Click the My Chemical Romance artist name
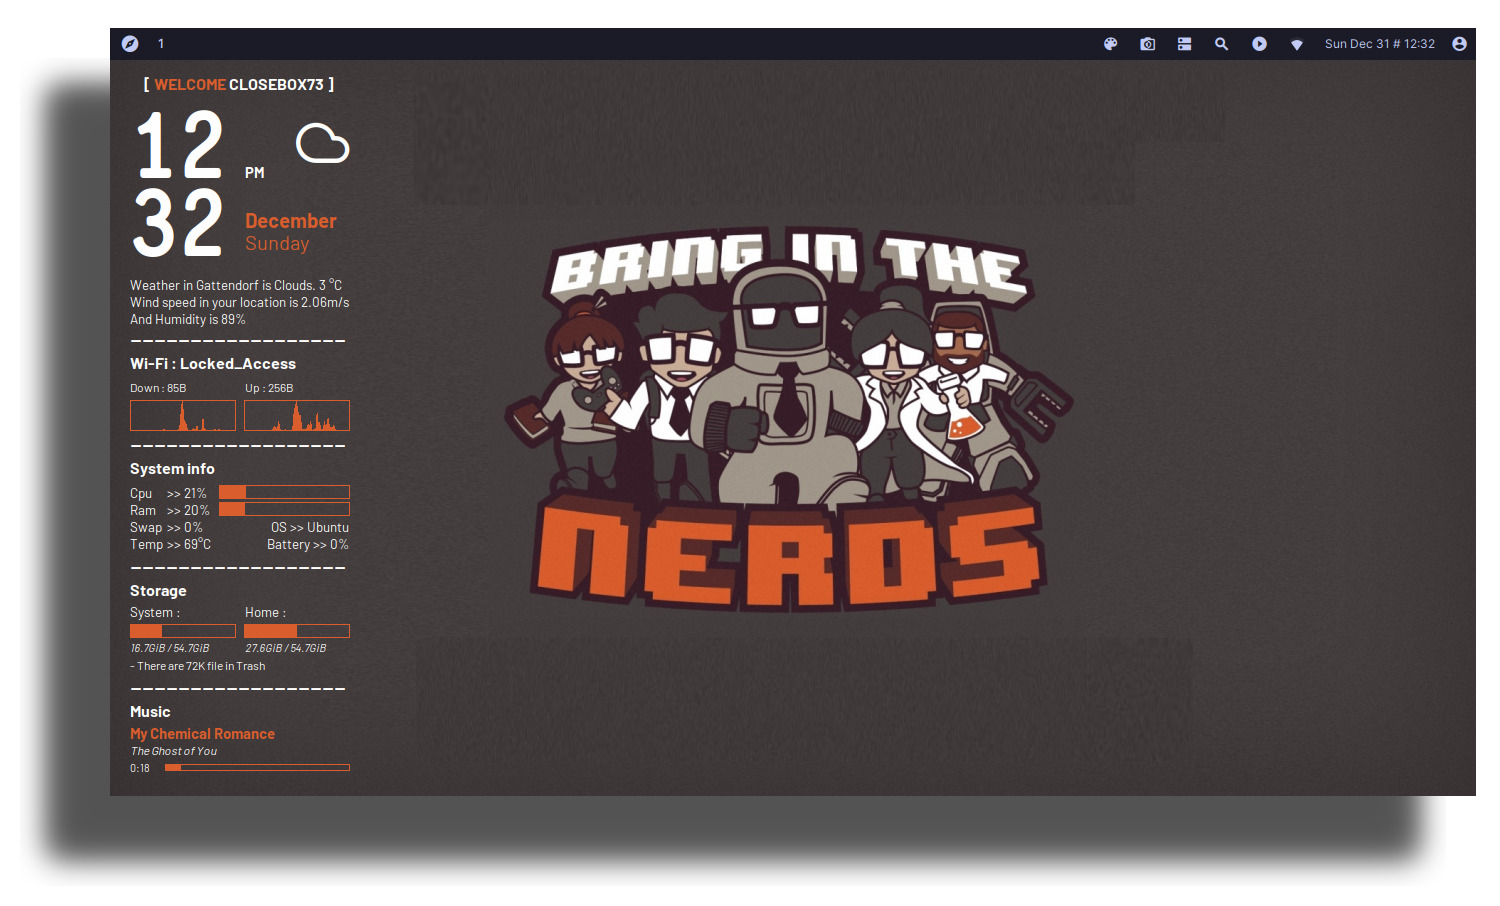Image resolution: width=1500 pixels, height=906 pixels. pyautogui.click(x=202, y=734)
